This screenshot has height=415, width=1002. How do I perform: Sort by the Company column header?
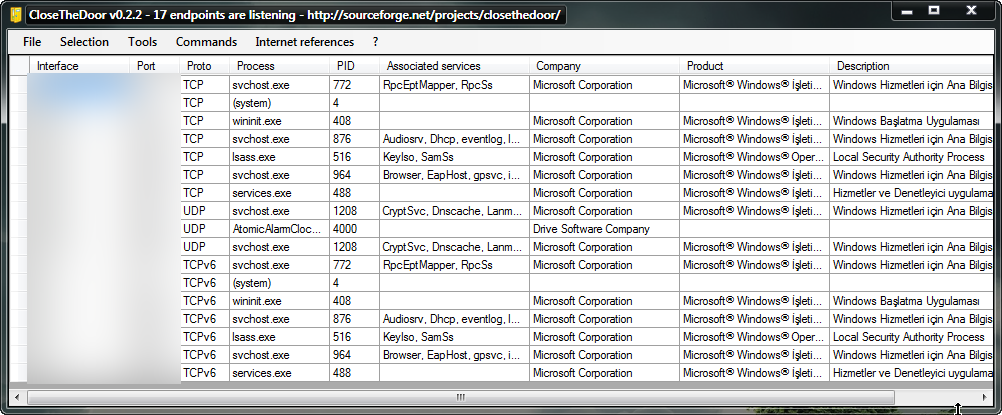coord(604,66)
